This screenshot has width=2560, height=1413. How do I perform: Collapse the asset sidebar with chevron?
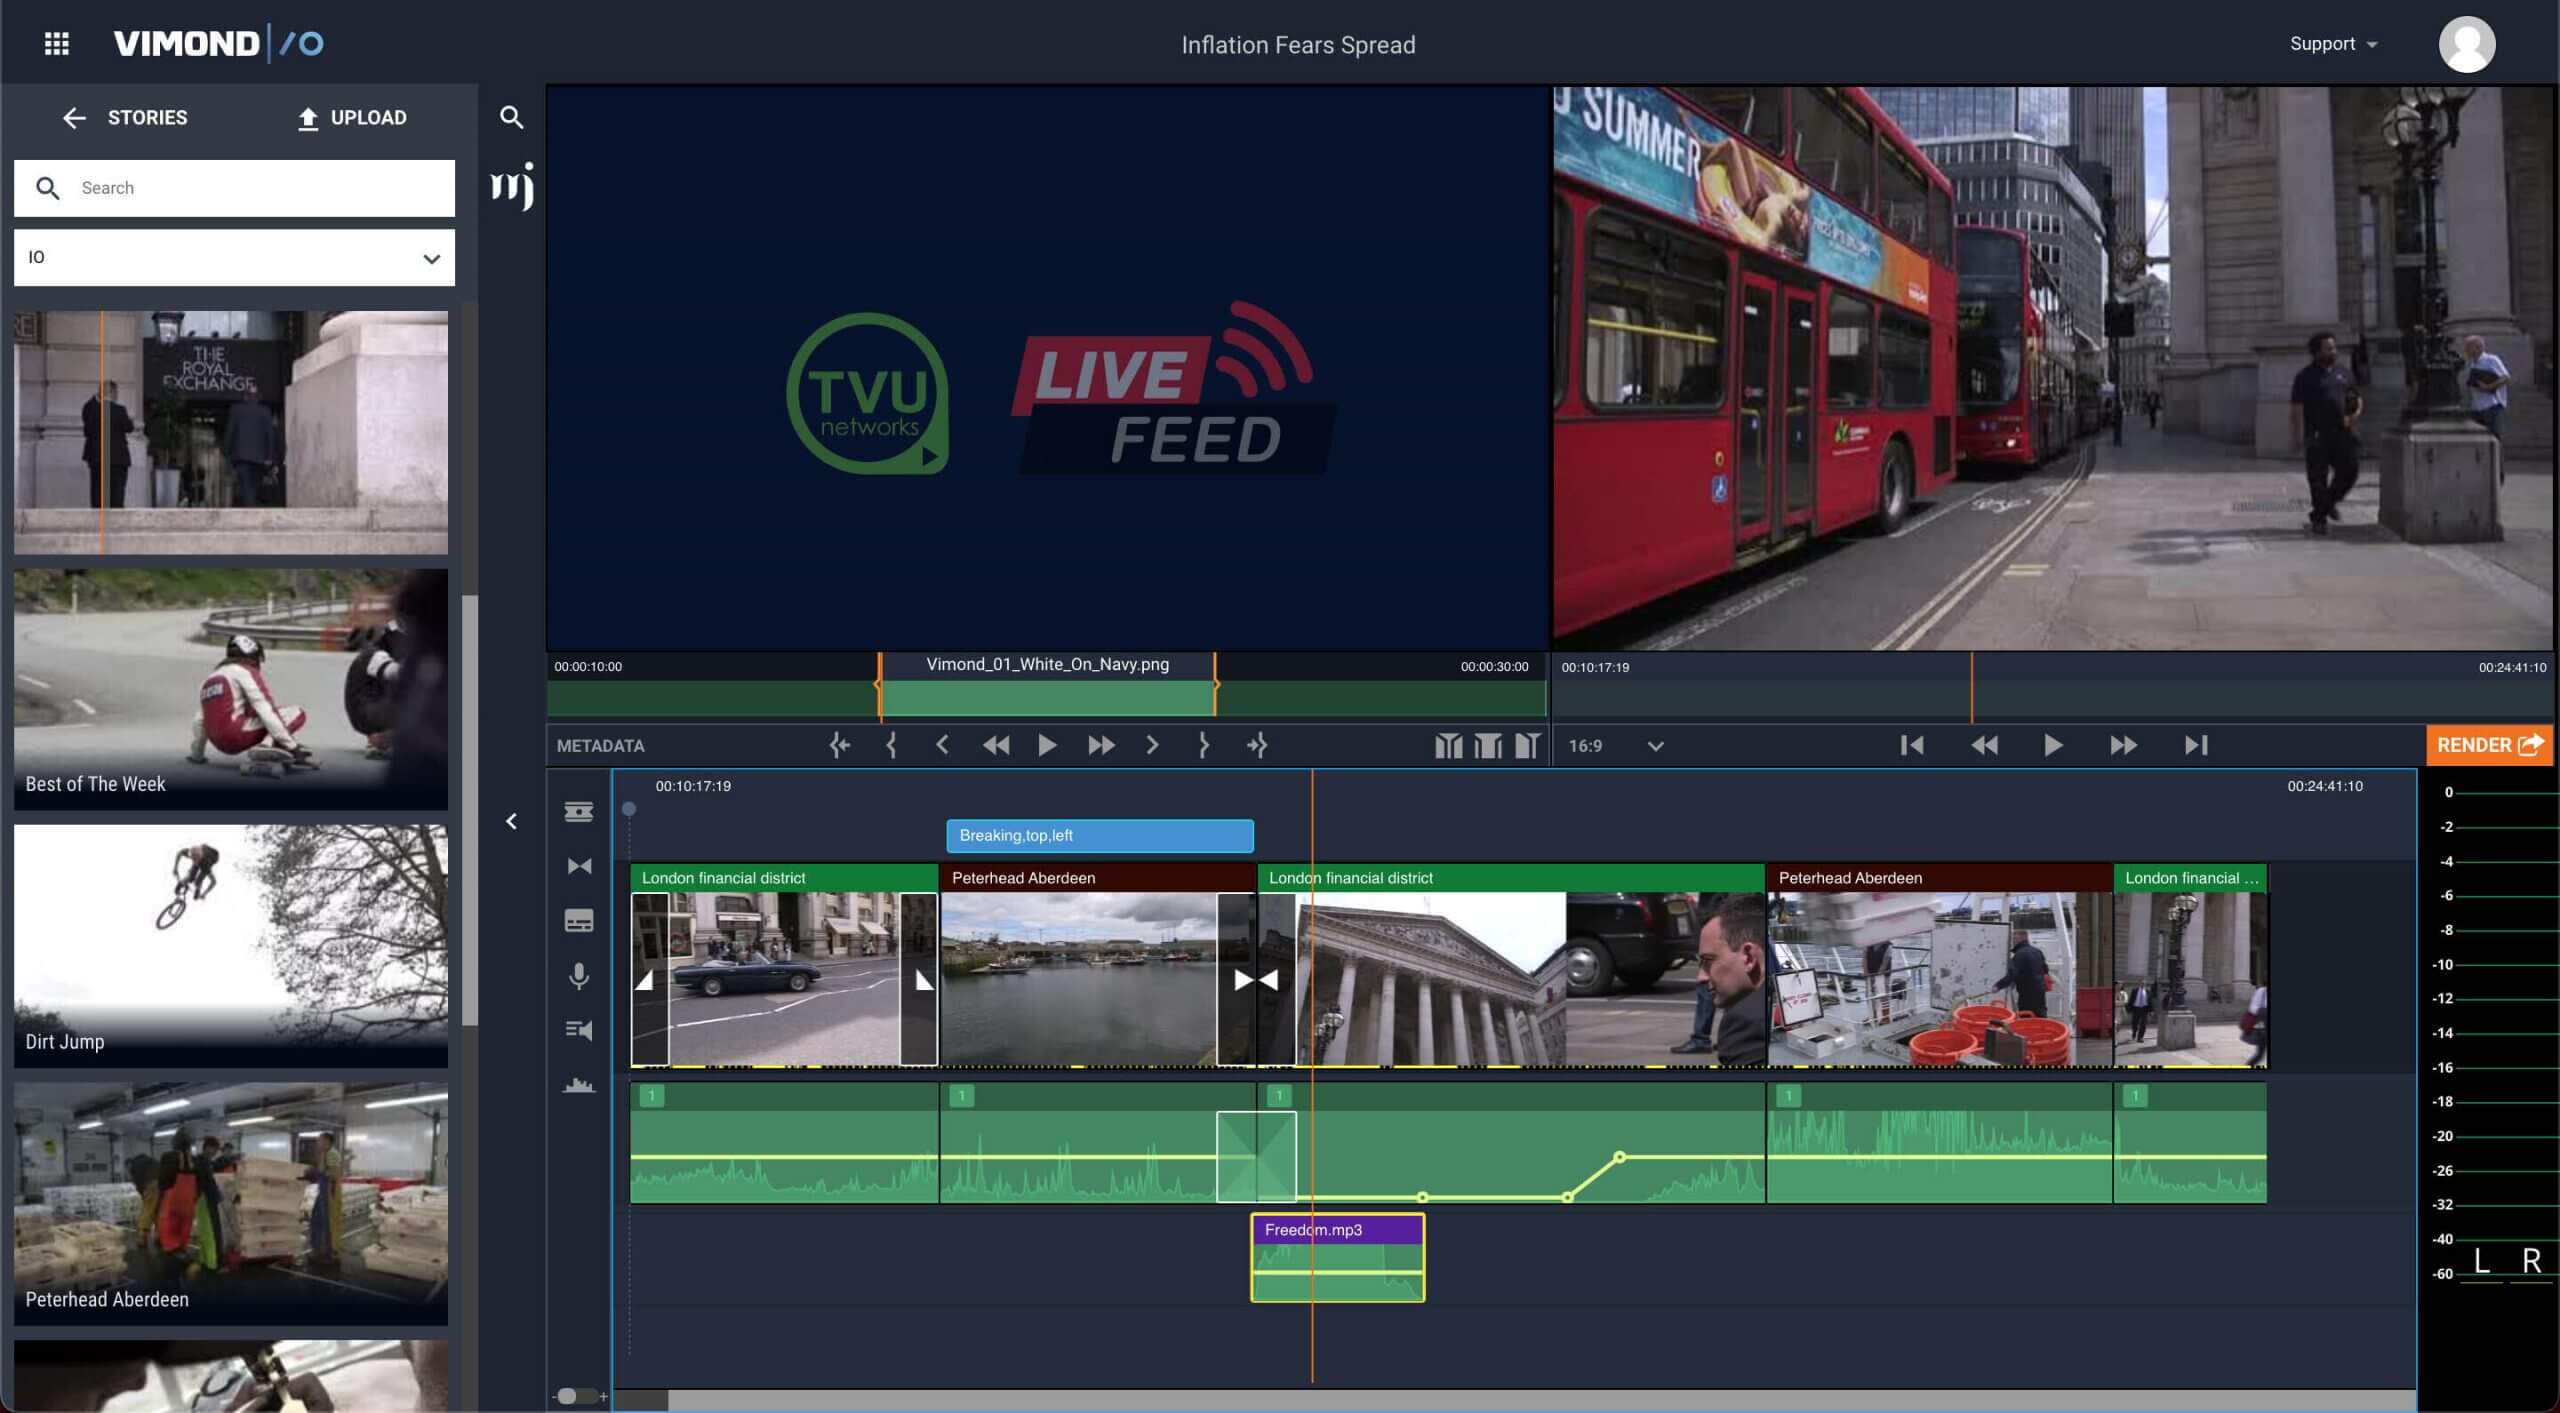pyautogui.click(x=511, y=821)
